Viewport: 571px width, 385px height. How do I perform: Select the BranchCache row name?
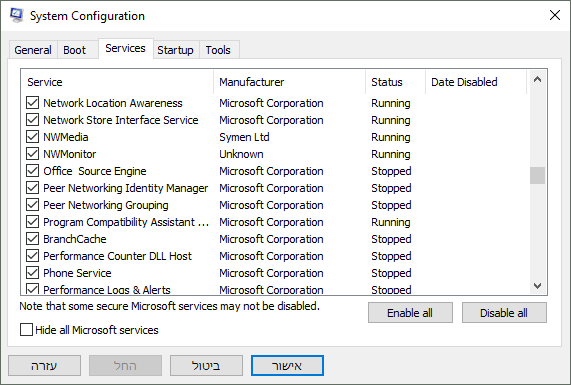tap(75, 239)
